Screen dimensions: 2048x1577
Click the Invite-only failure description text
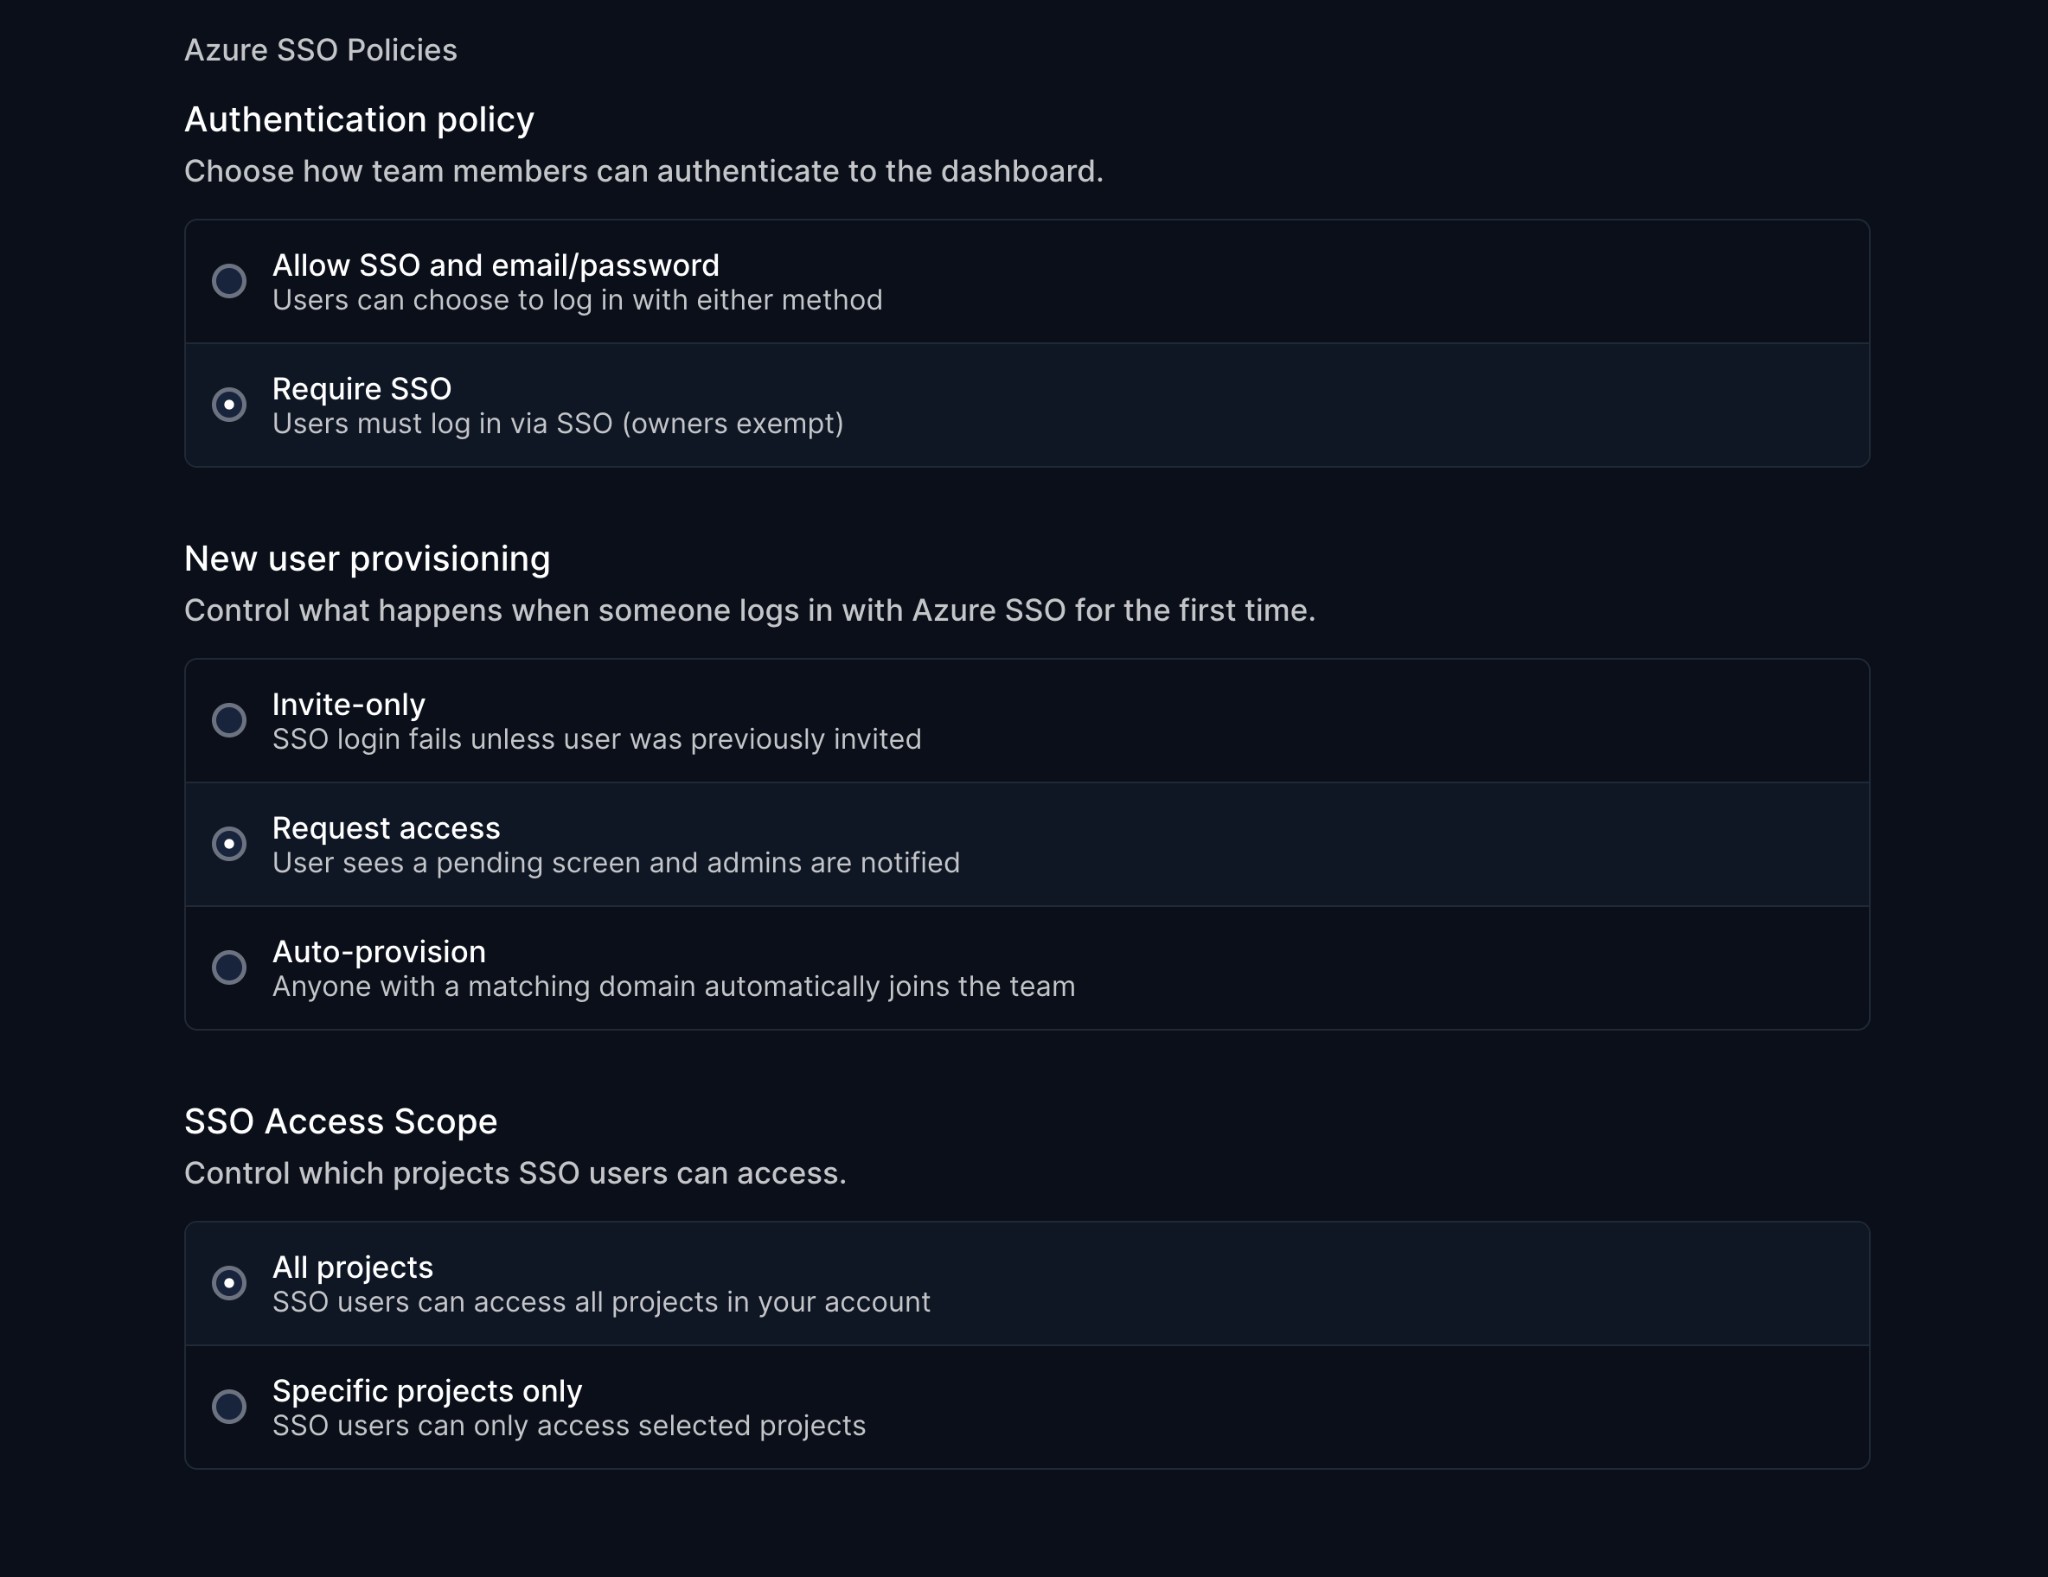(x=596, y=740)
